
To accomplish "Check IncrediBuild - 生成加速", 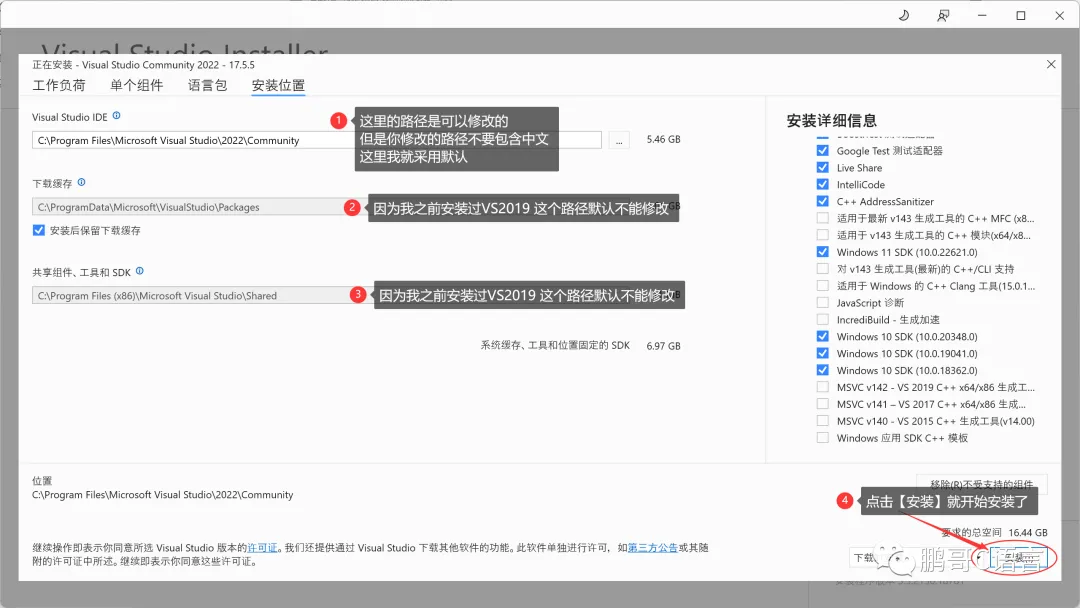I will coord(822,319).
